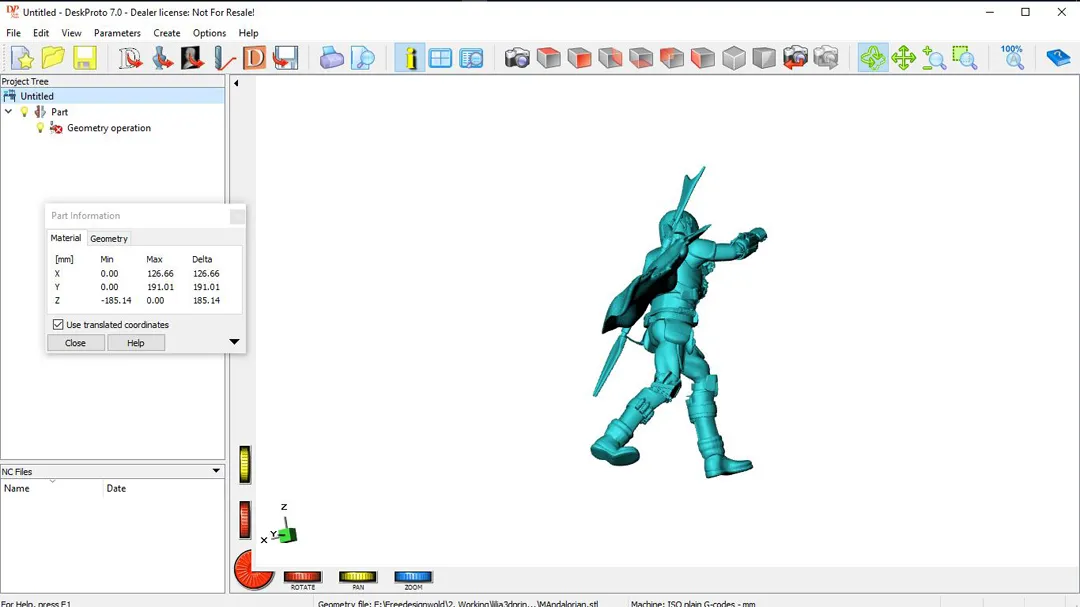Screen dimensions: 1080x607
Task: Click the orange D wizard icon
Action: click(x=254, y=58)
